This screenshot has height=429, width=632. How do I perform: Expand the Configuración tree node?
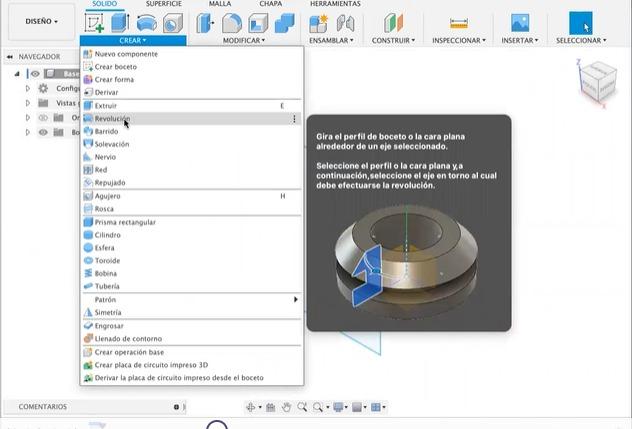28,88
